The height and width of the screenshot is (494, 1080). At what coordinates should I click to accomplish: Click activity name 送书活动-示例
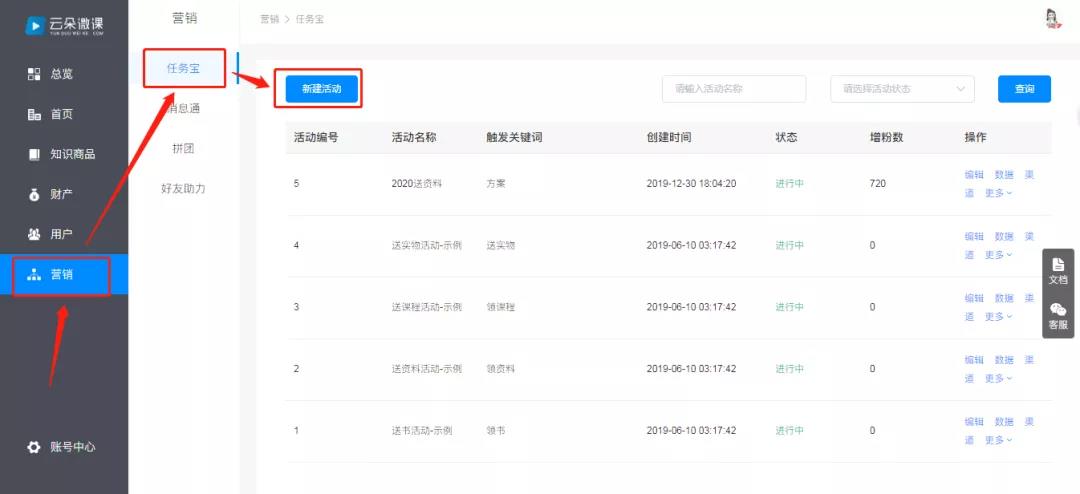pyautogui.click(x=422, y=431)
